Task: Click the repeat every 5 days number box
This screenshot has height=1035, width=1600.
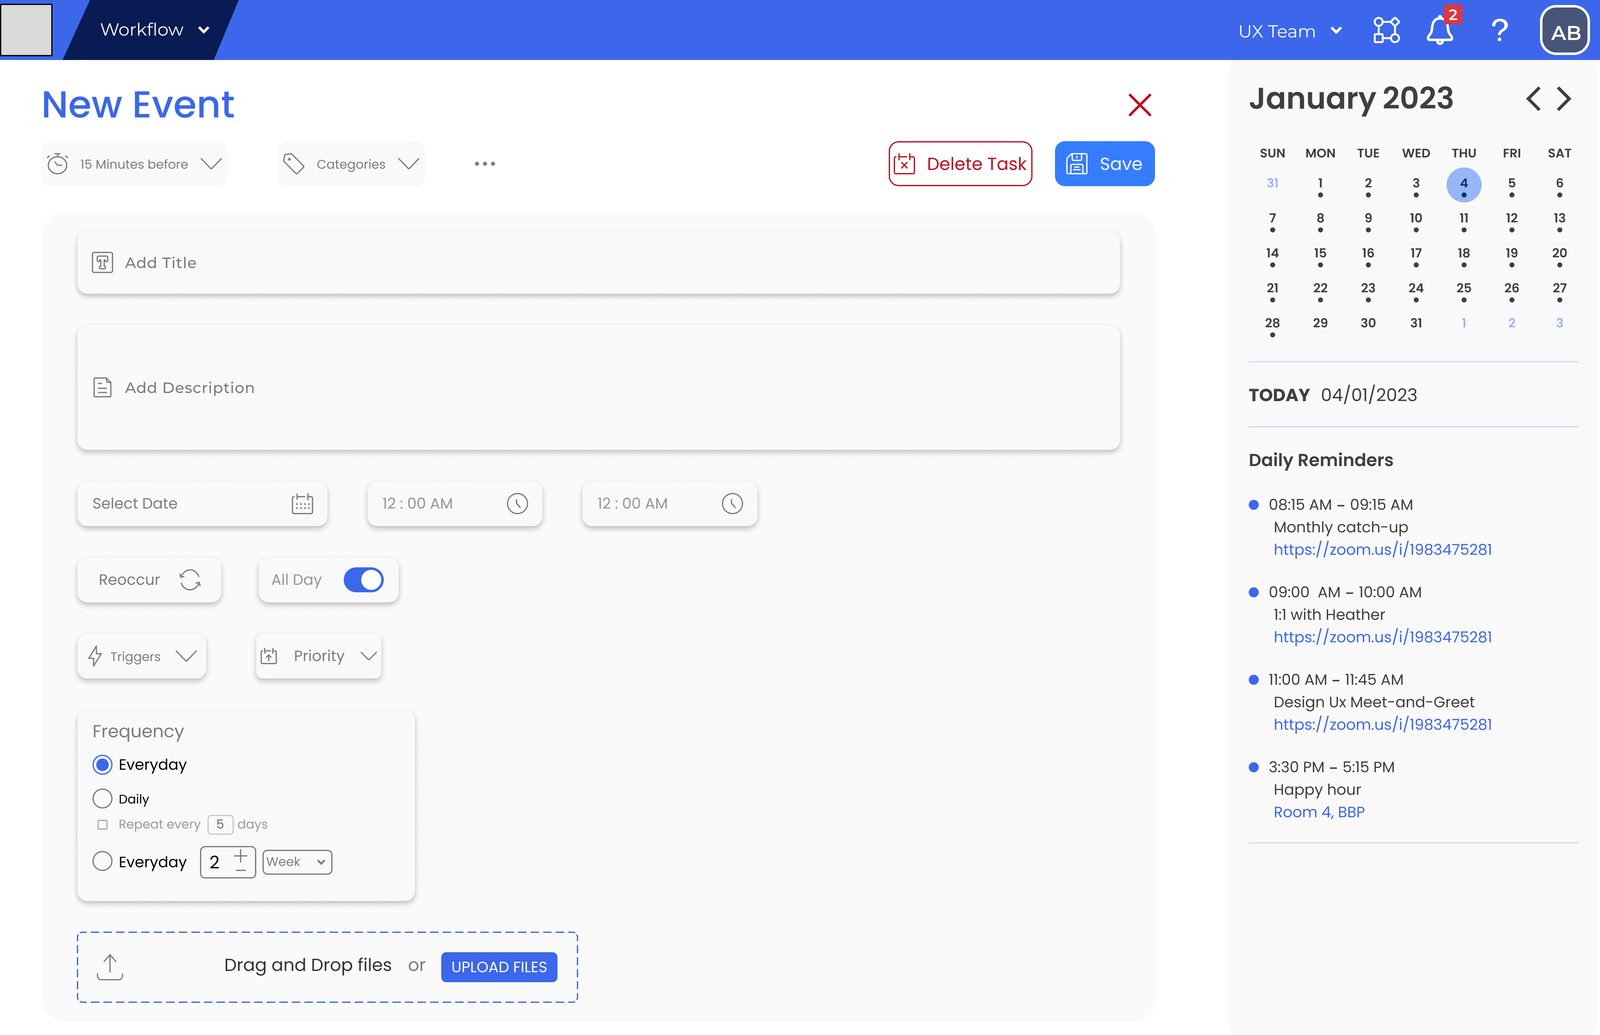Action: 220,825
